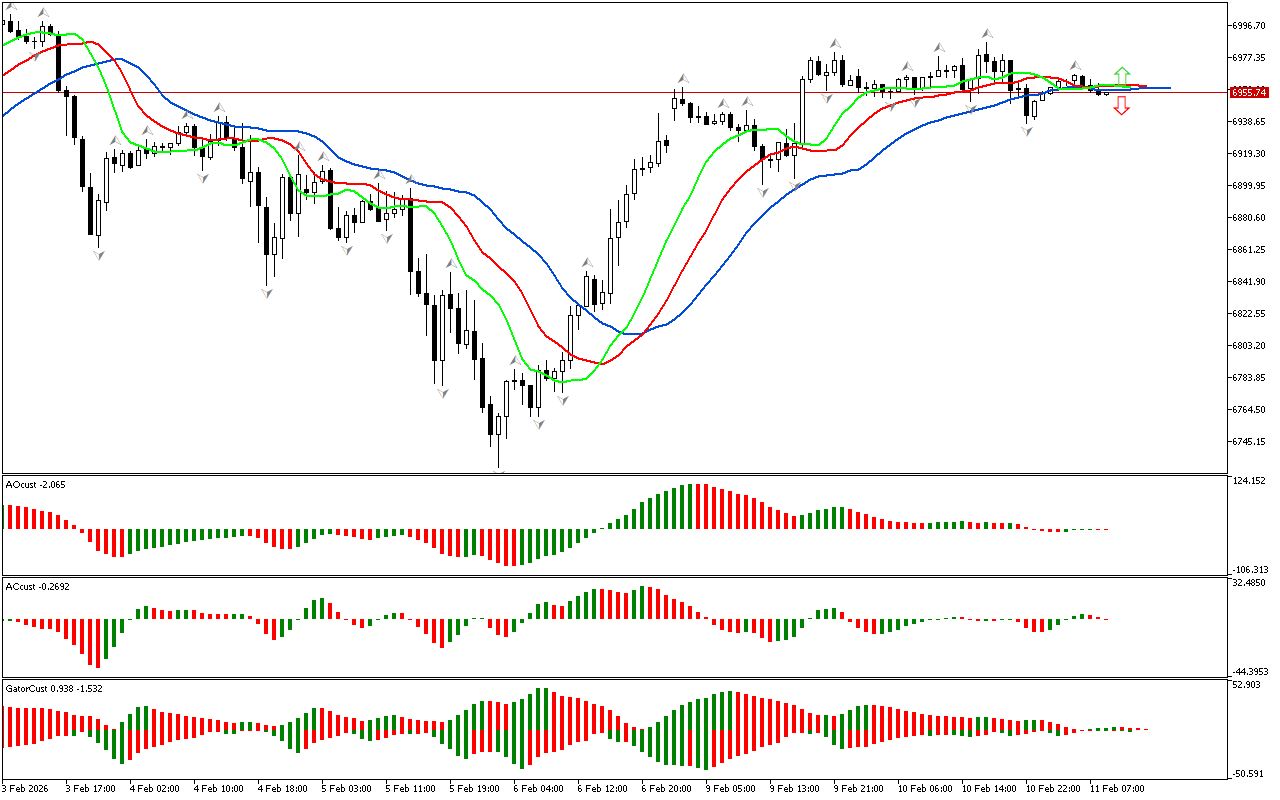Click the 6996.70 price scale label
1280x800 pixels.
(1249, 25)
